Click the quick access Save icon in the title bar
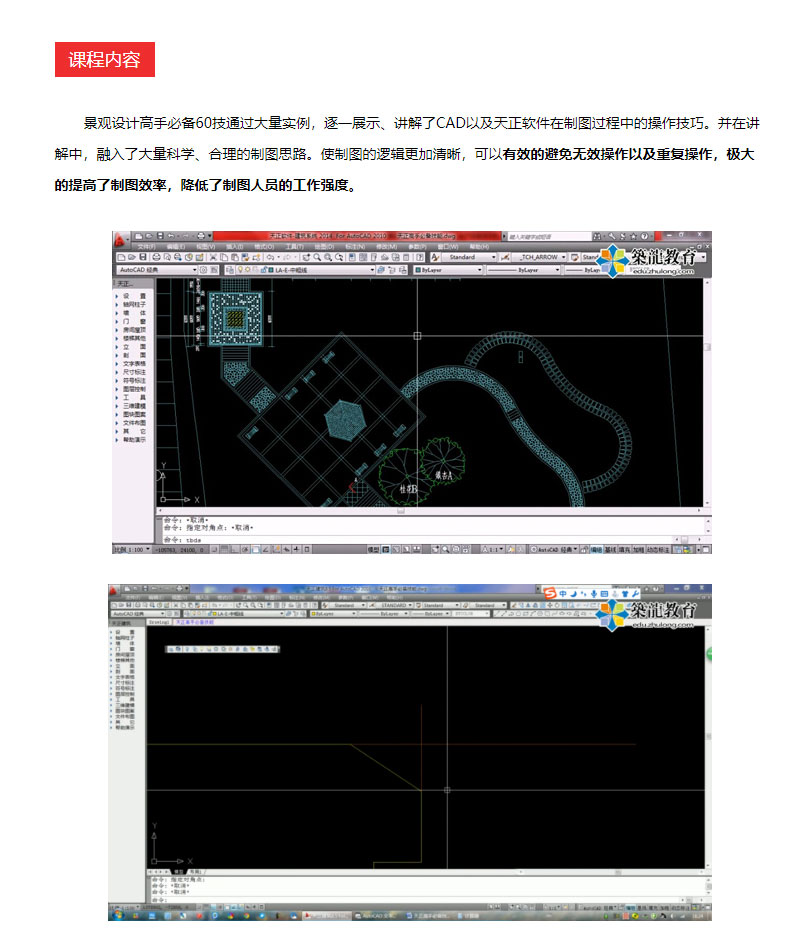This screenshot has width=810, height=948. pos(160,236)
